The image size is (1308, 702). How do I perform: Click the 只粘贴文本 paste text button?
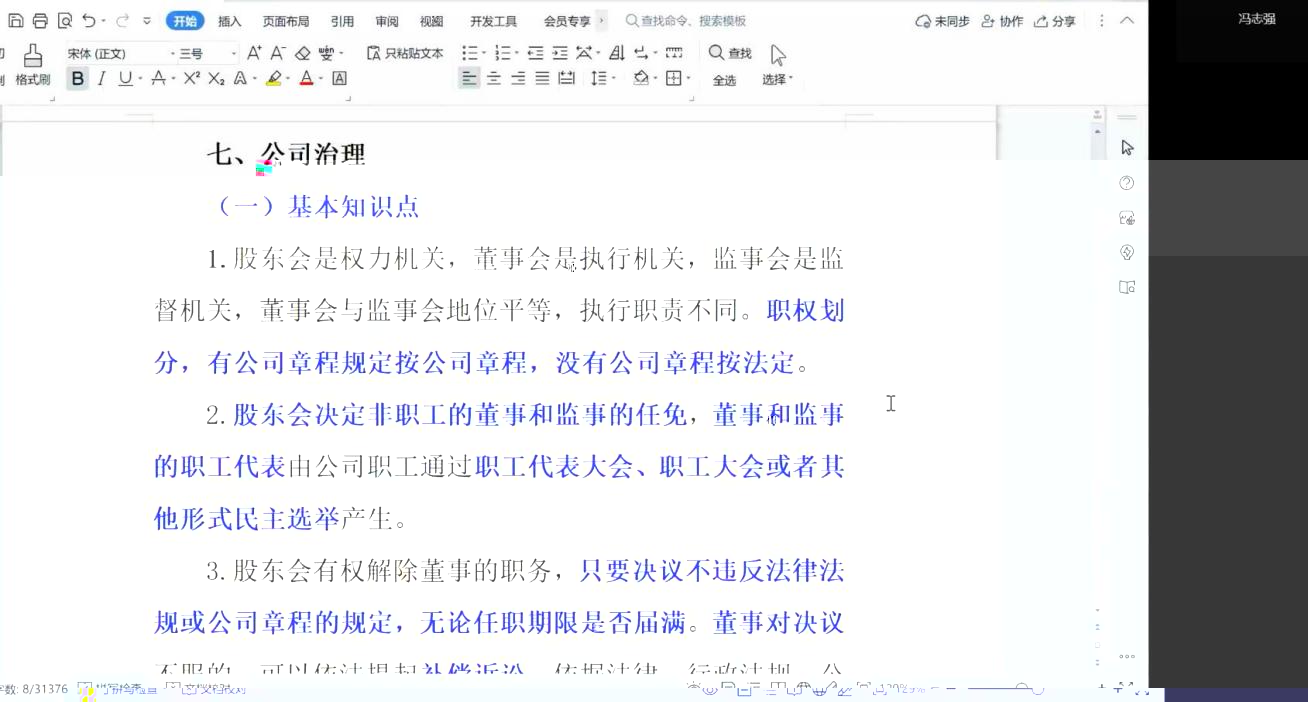(x=405, y=53)
